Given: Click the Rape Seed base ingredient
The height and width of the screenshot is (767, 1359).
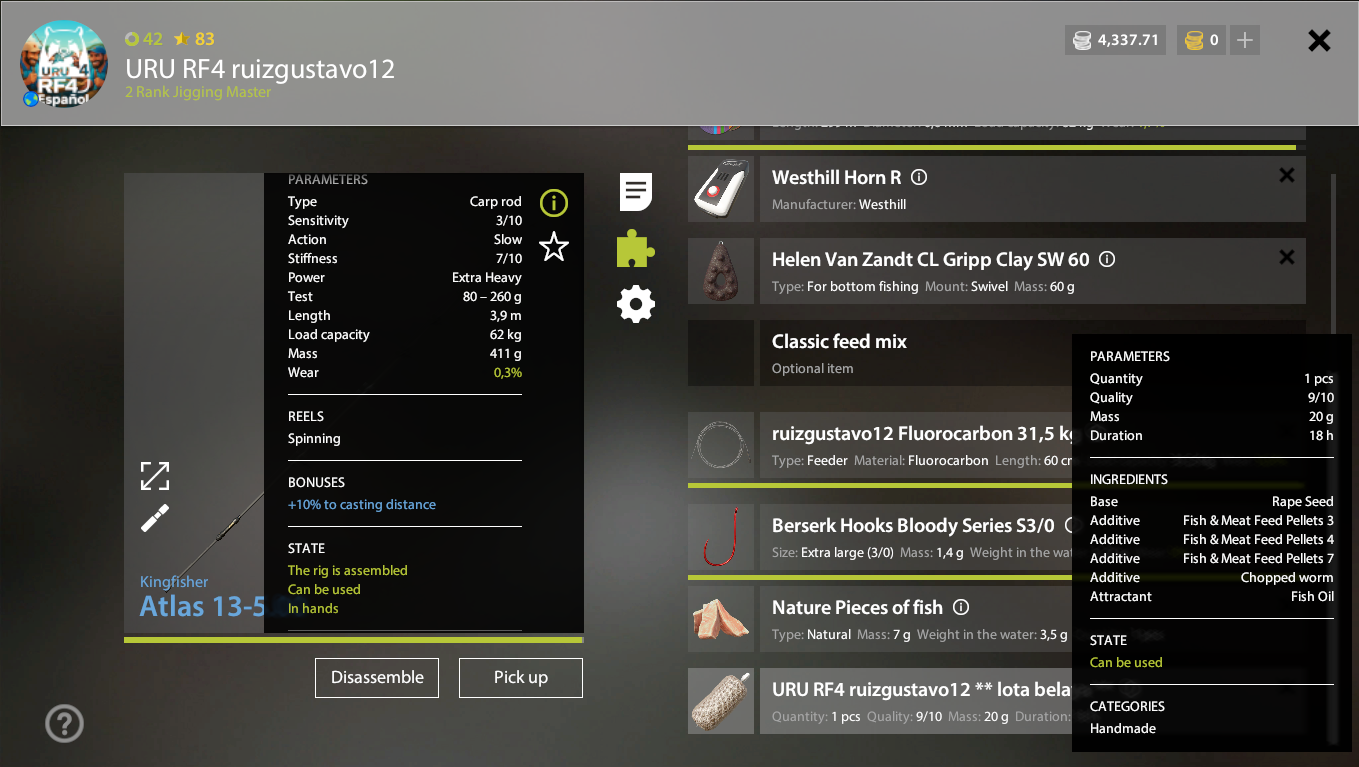Looking at the screenshot, I should tap(1302, 501).
